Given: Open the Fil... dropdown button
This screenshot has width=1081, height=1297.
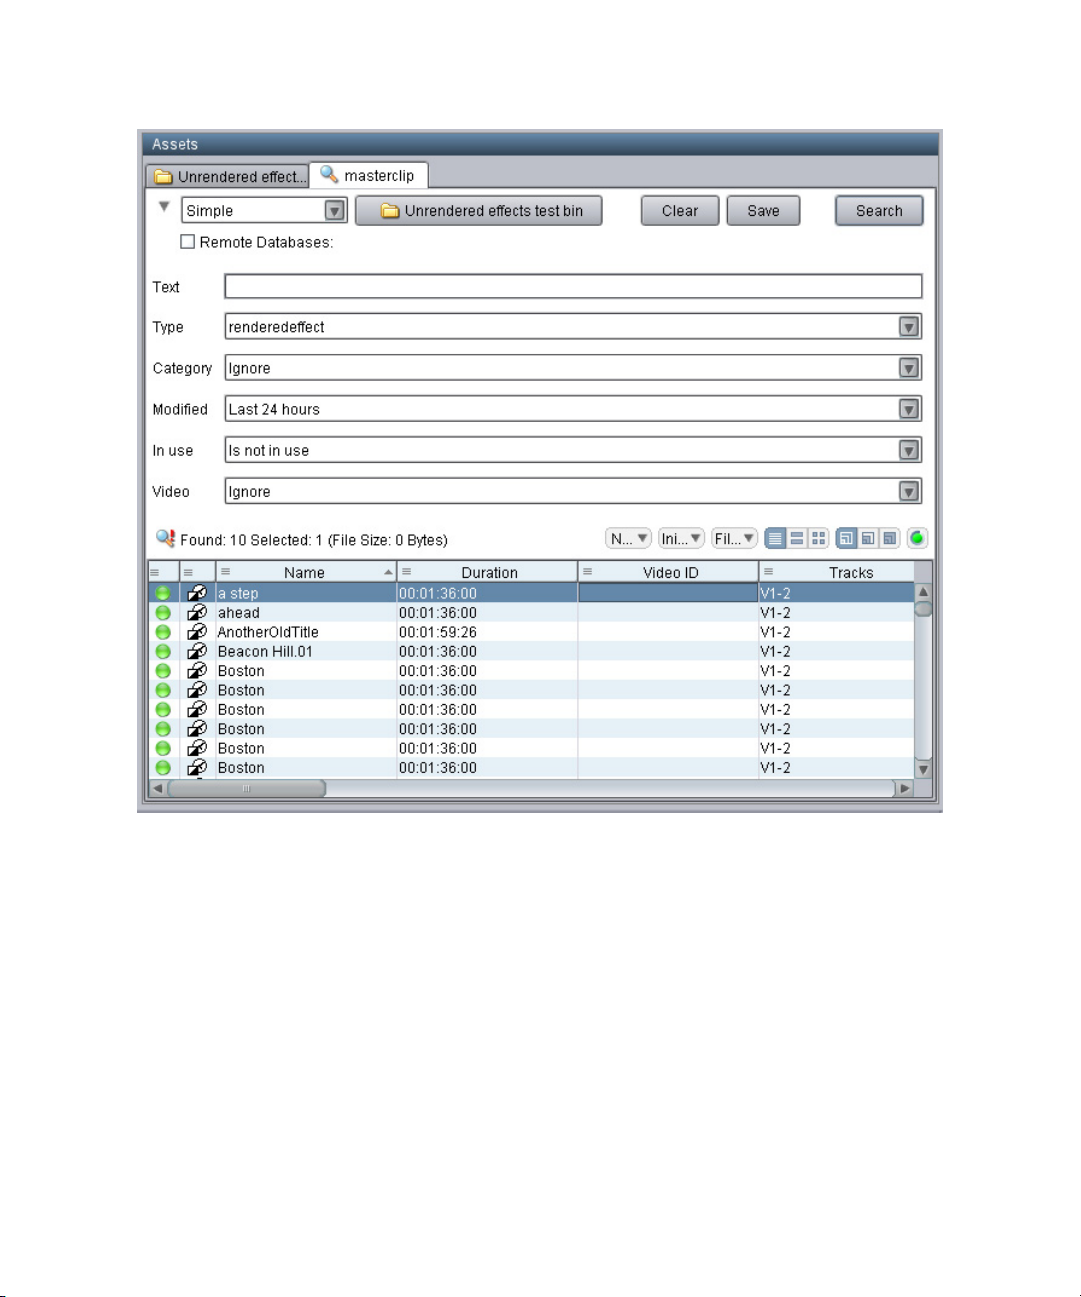Looking at the screenshot, I should [734, 539].
